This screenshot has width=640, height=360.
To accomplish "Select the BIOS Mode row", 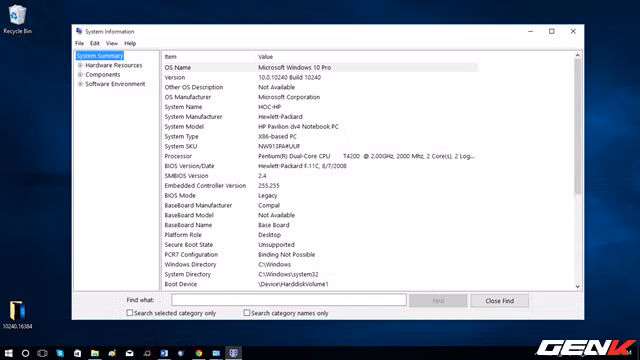I will point(320,195).
